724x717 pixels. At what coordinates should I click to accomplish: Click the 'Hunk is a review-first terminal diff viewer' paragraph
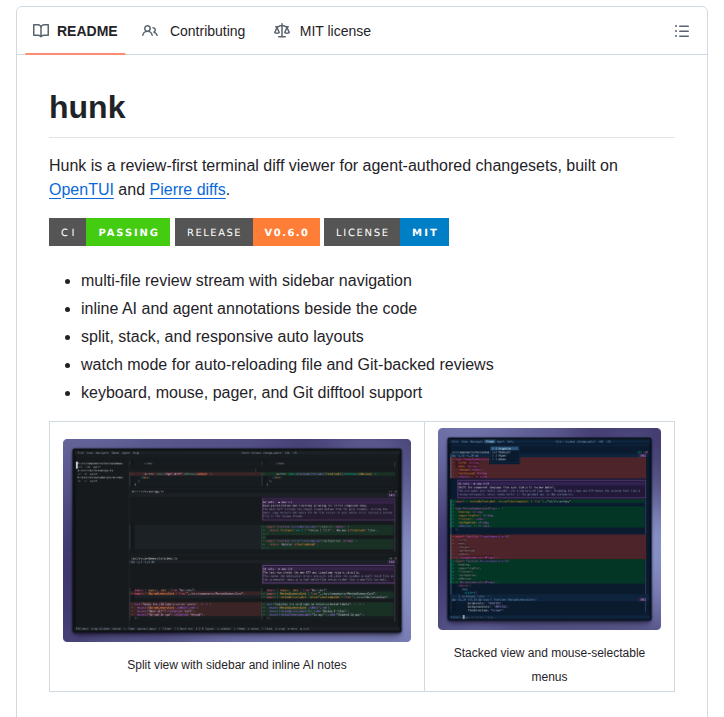(x=333, y=177)
